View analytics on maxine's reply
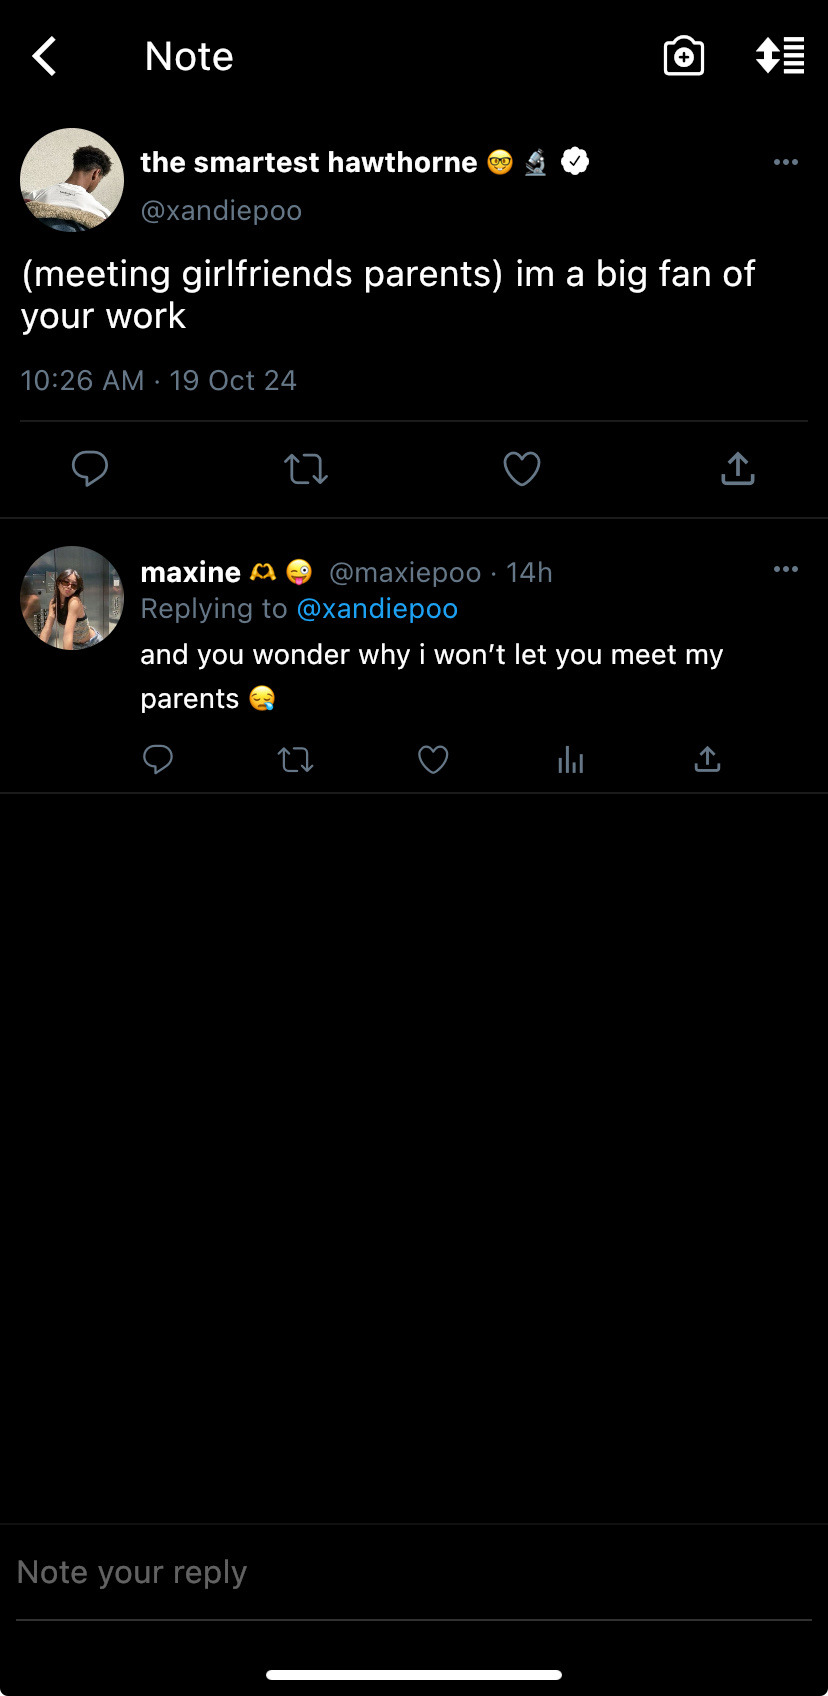 (571, 760)
